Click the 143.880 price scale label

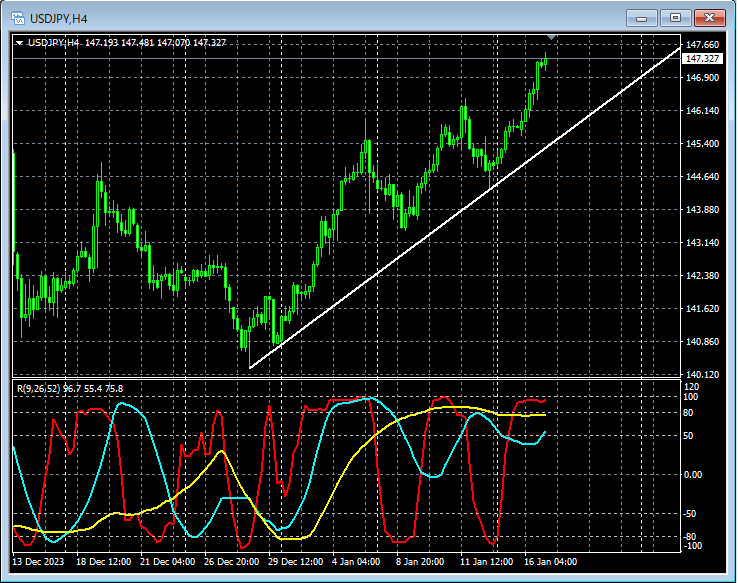pos(702,209)
